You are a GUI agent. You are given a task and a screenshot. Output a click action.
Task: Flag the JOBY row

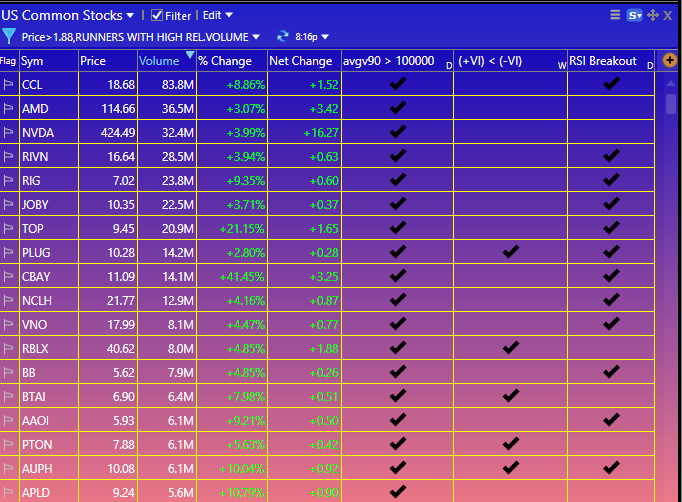8,204
